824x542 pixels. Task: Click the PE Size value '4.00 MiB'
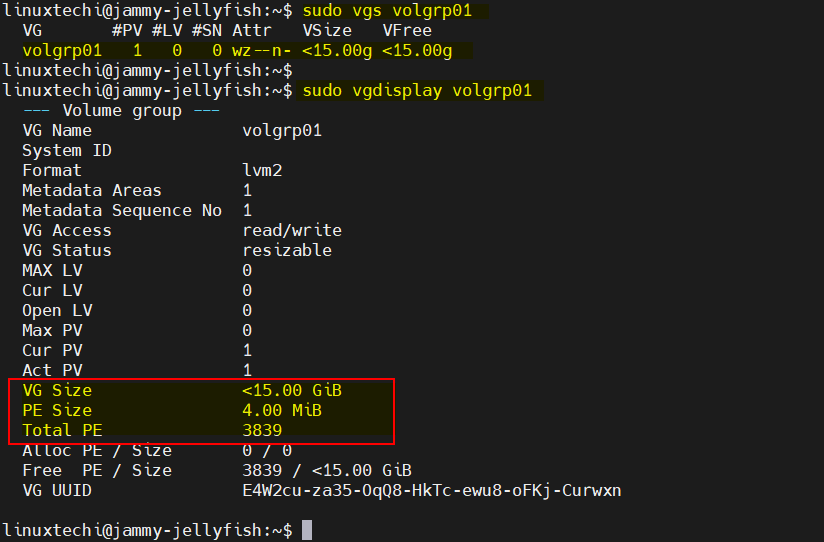(282, 410)
